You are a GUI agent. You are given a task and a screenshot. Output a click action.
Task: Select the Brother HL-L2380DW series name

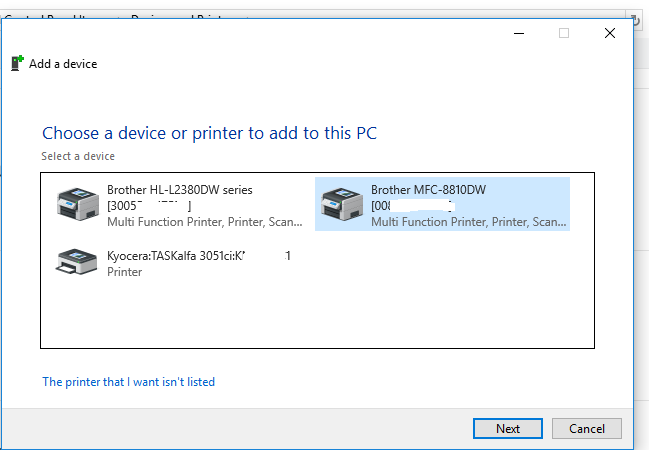click(180, 190)
